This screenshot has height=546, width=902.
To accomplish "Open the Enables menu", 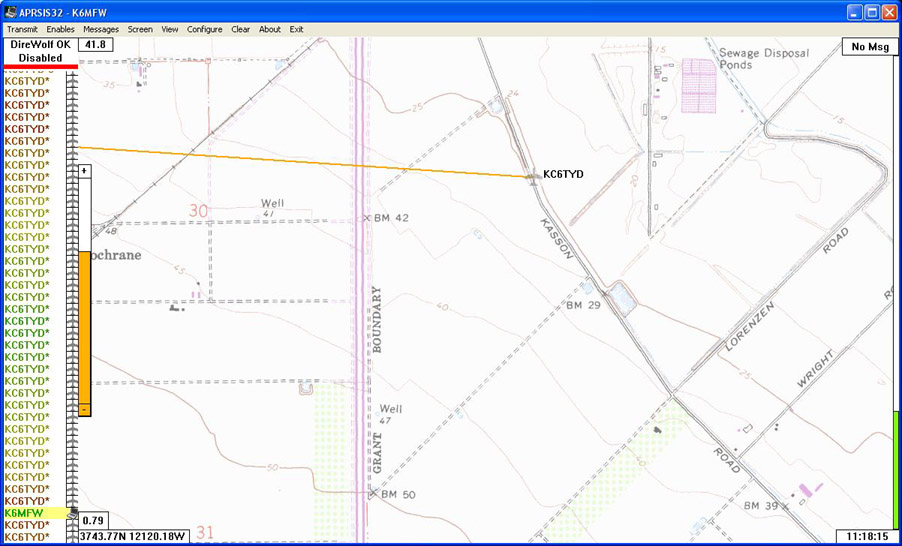I will (x=60, y=29).
